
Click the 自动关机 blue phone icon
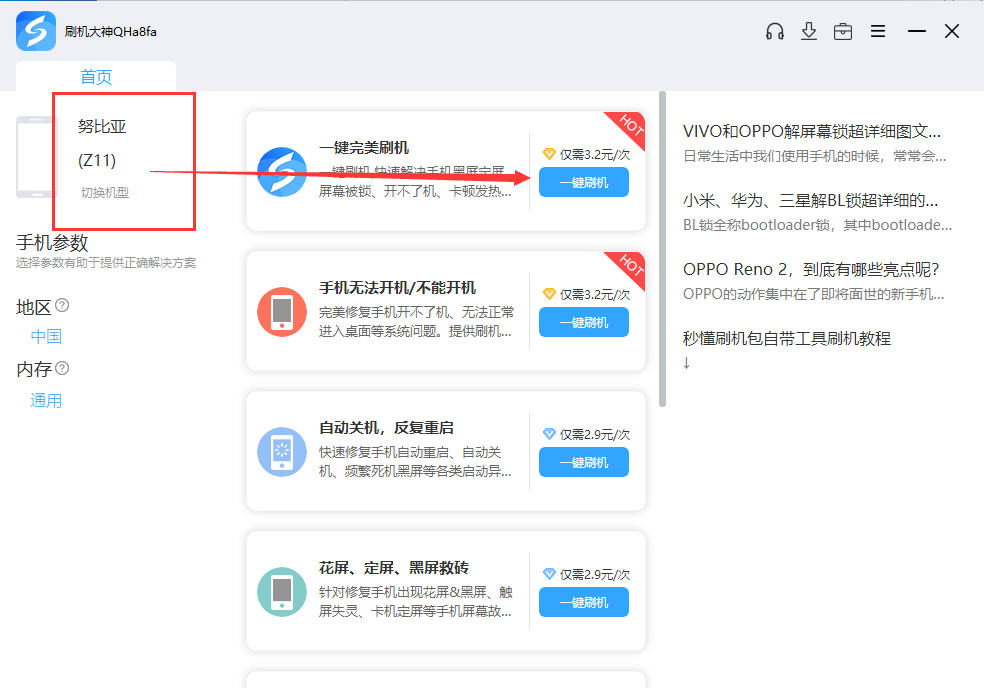pos(282,452)
